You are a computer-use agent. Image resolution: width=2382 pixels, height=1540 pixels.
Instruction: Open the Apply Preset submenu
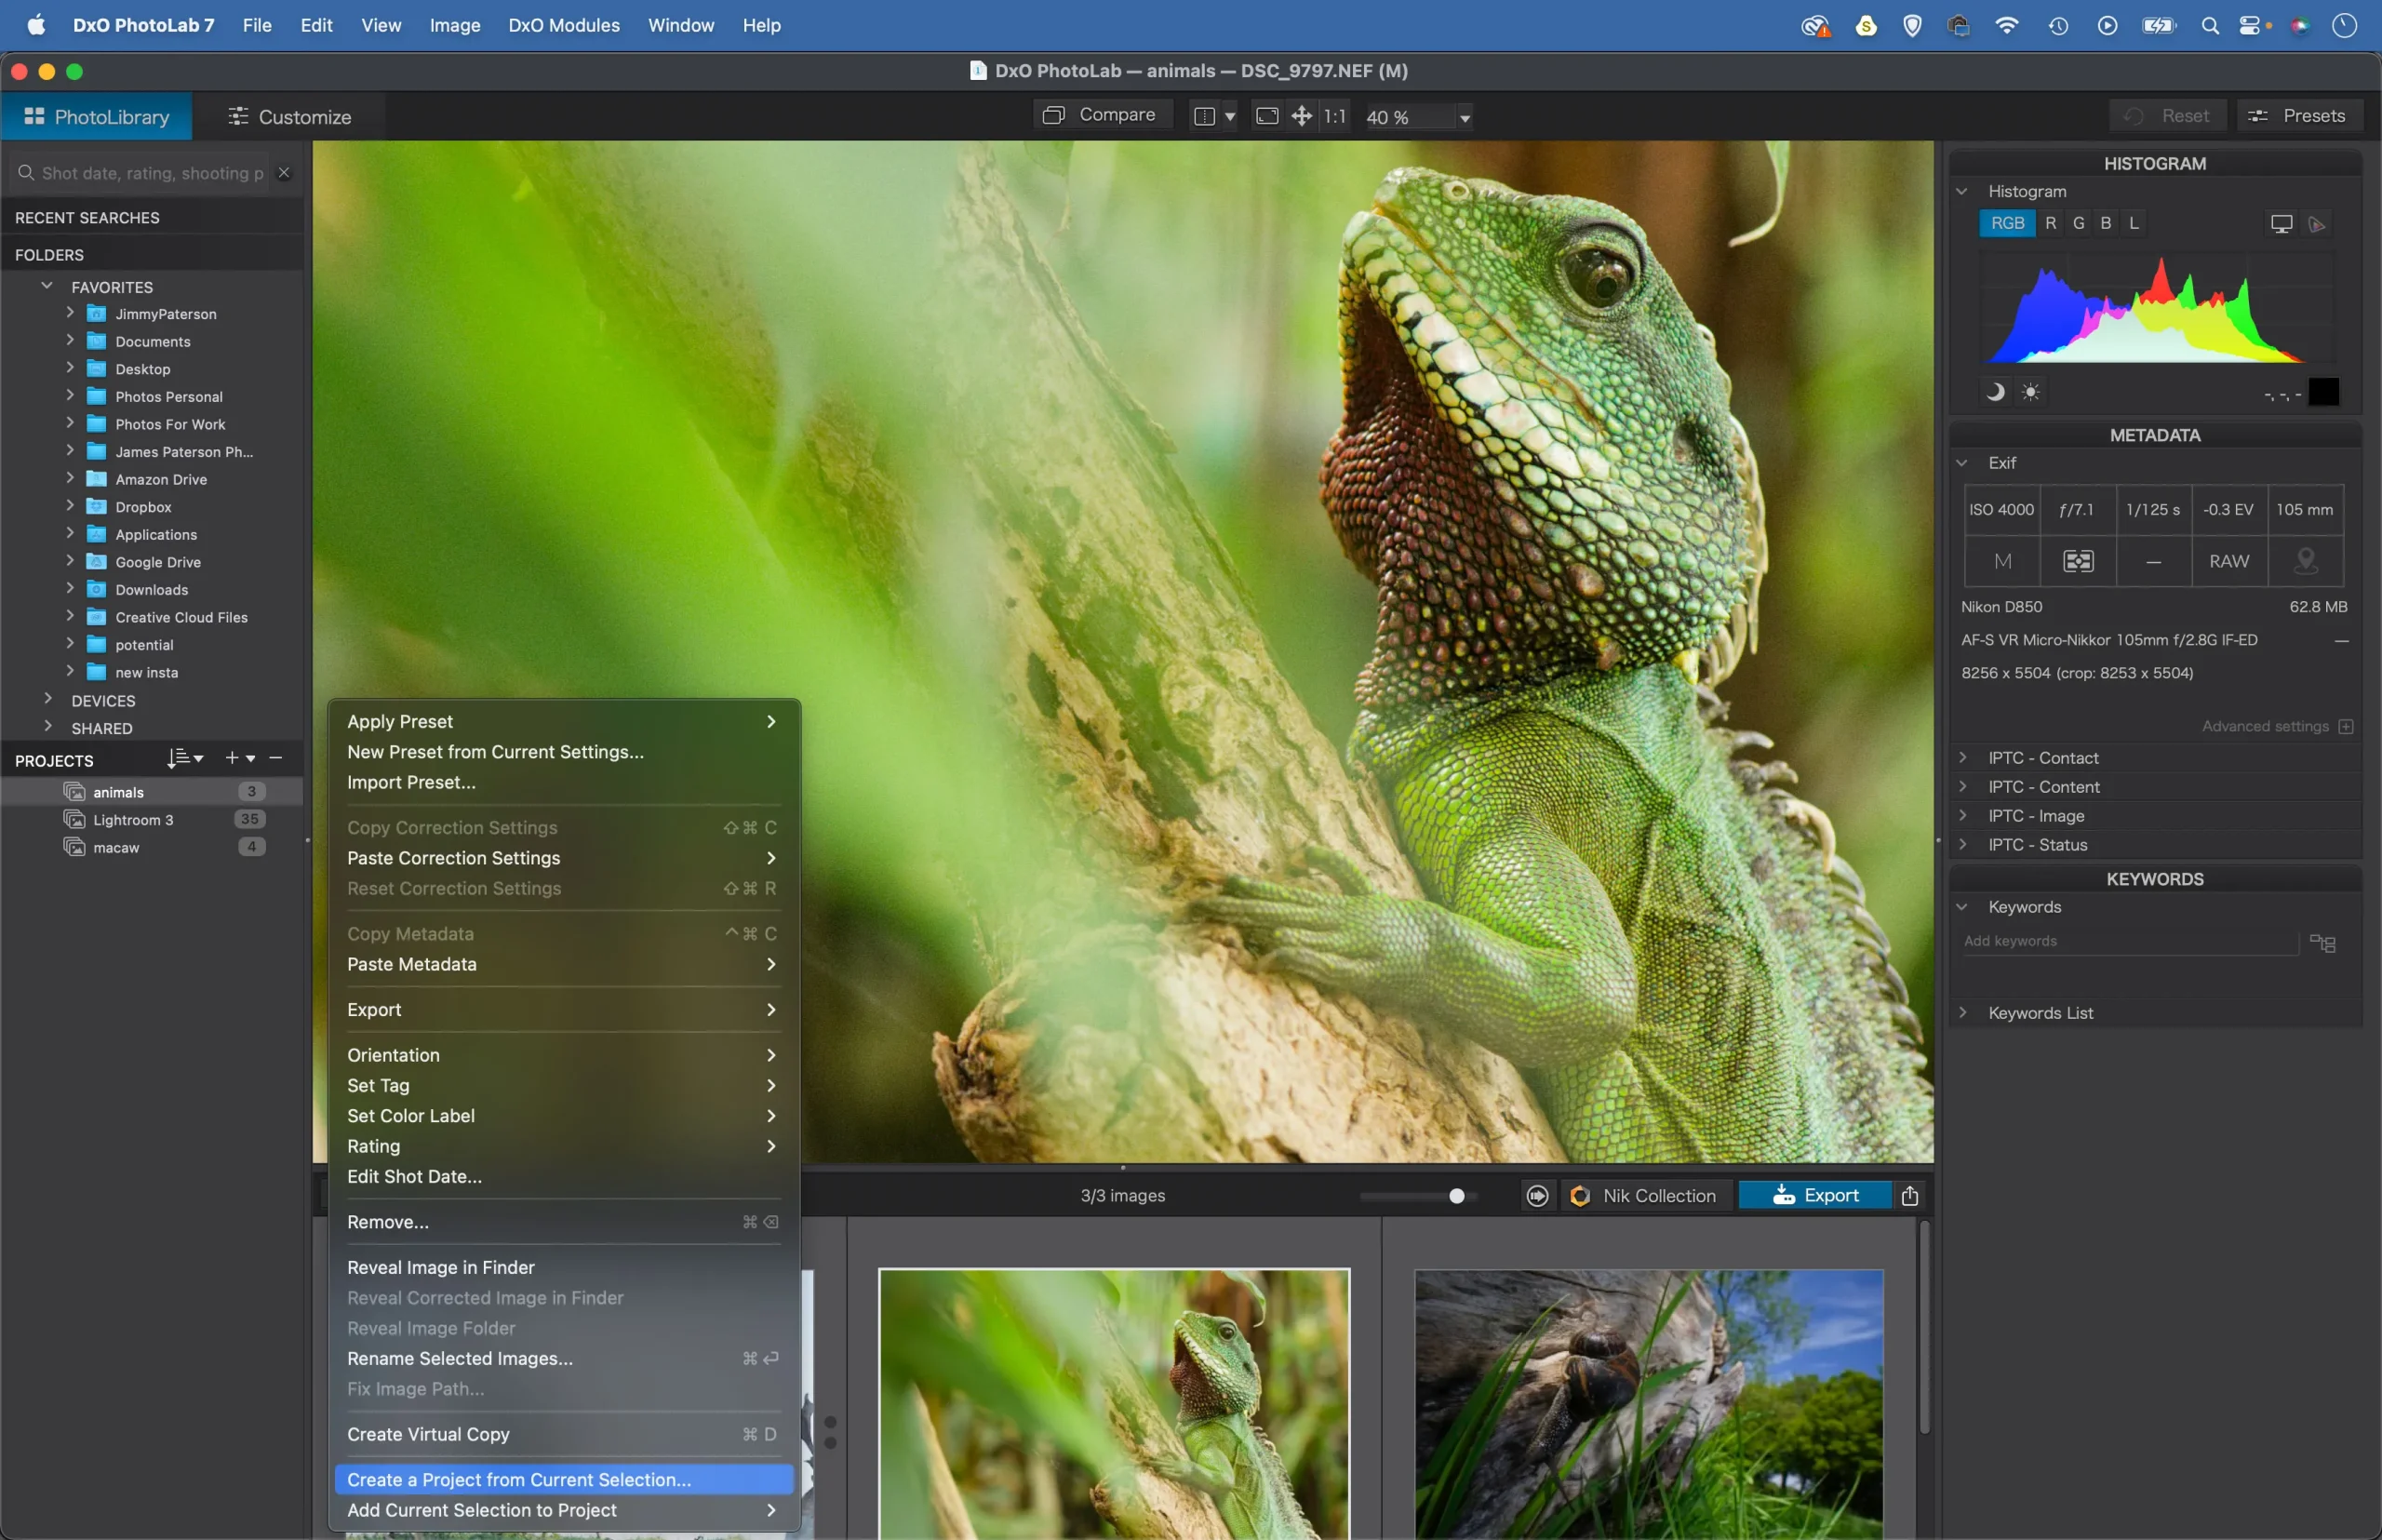[564, 721]
